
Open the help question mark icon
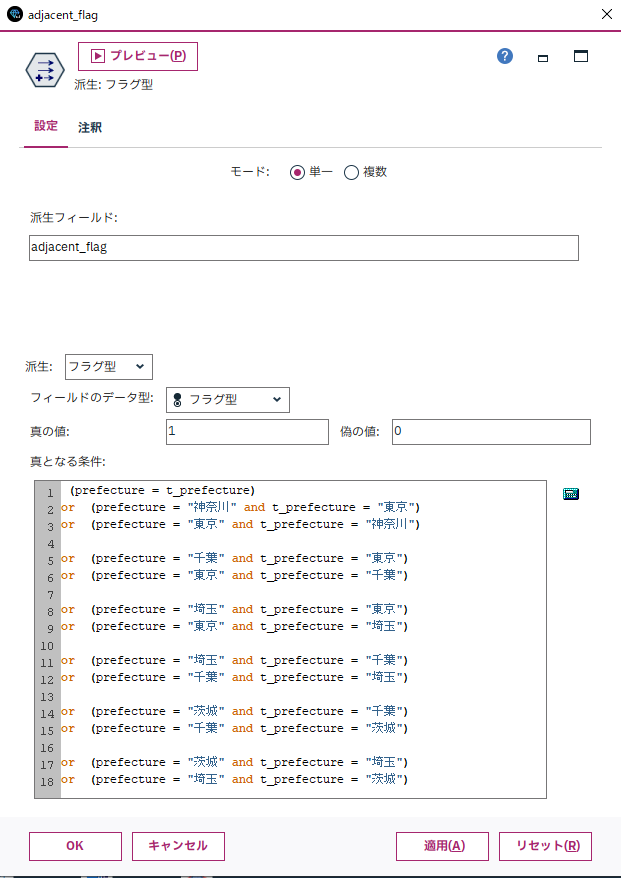505,56
